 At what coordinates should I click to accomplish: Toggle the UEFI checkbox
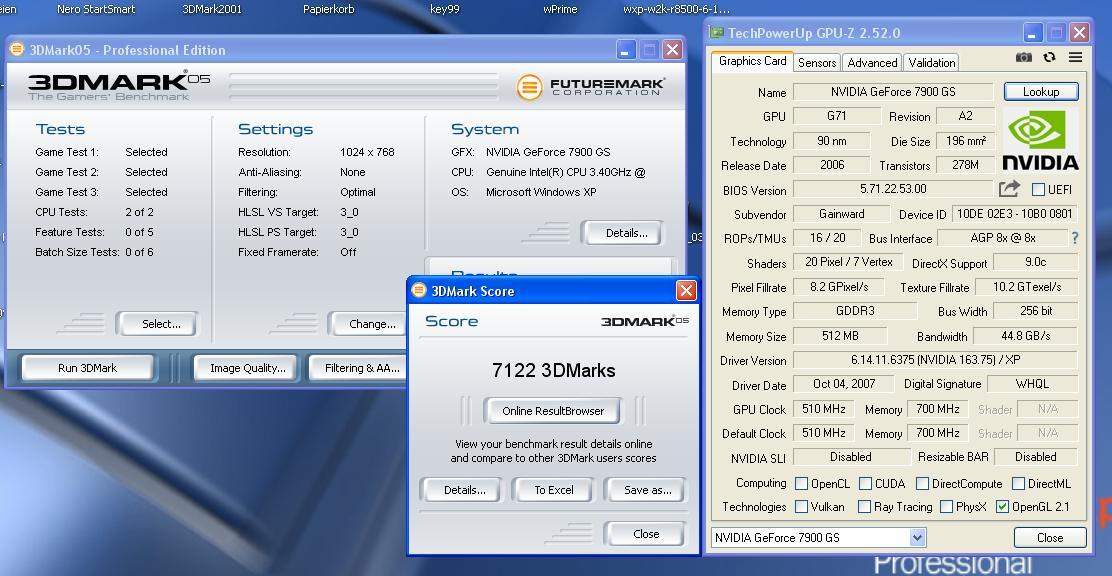point(1038,189)
